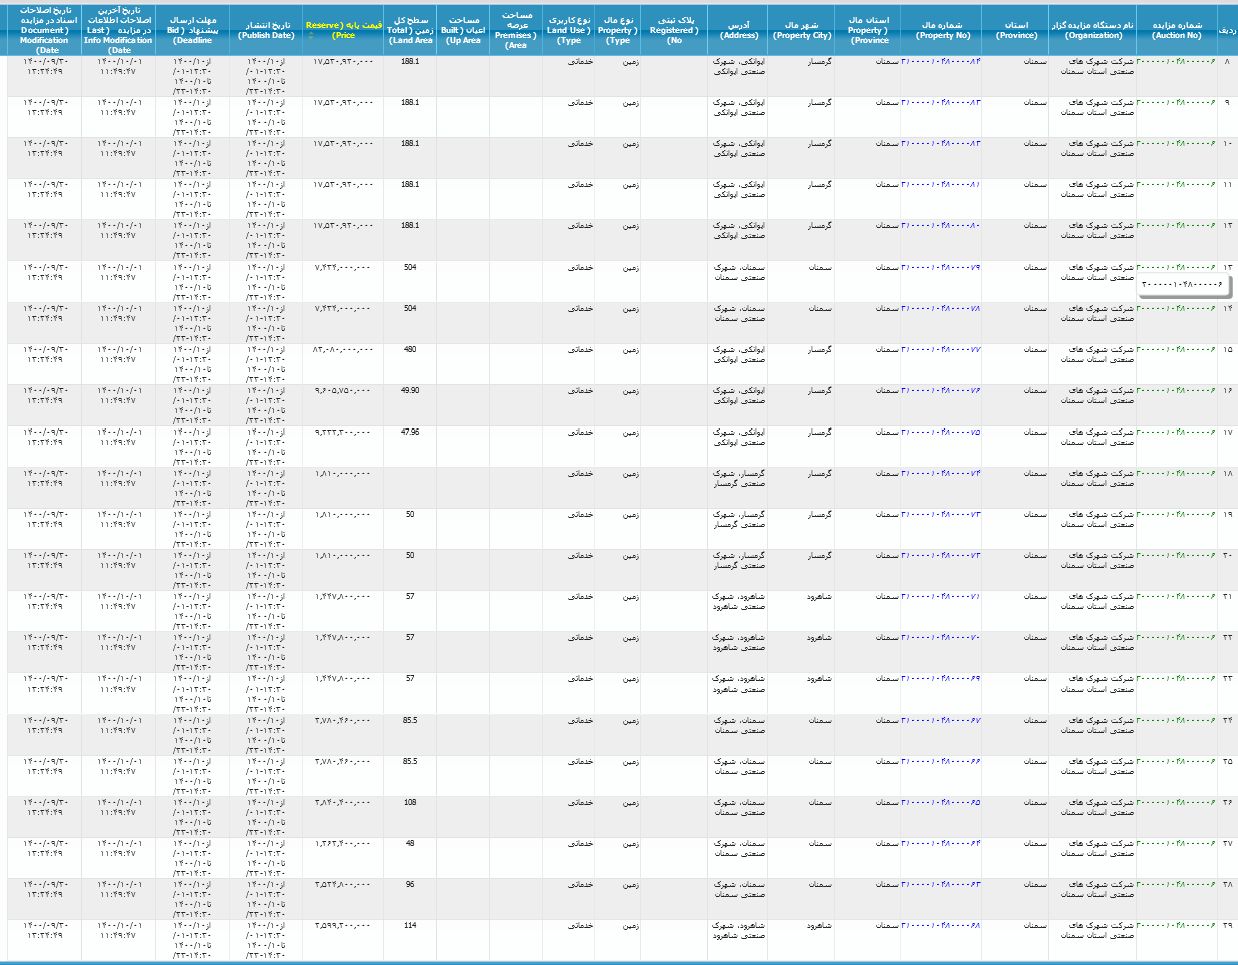The image size is (1238, 965).
Task: Click Document Modification Date column header
Action: click(44, 30)
